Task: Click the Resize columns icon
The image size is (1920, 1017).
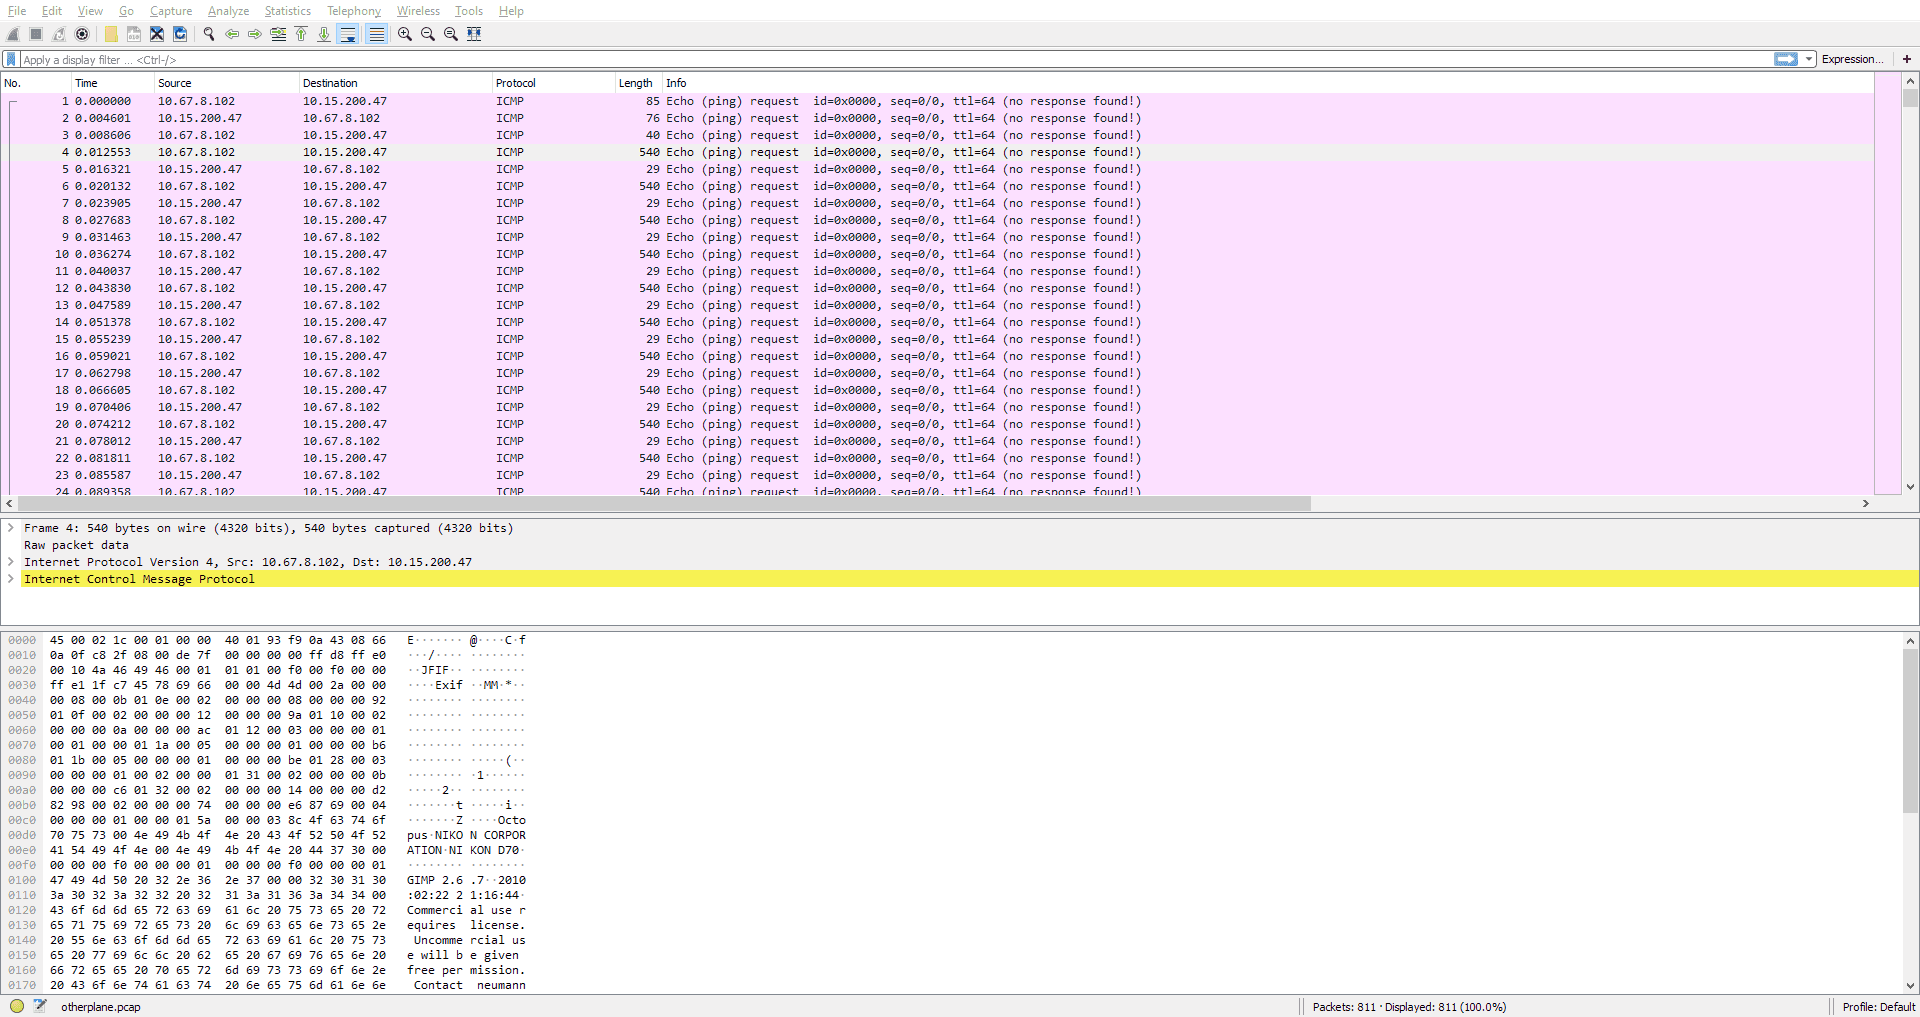Action: (474, 34)
